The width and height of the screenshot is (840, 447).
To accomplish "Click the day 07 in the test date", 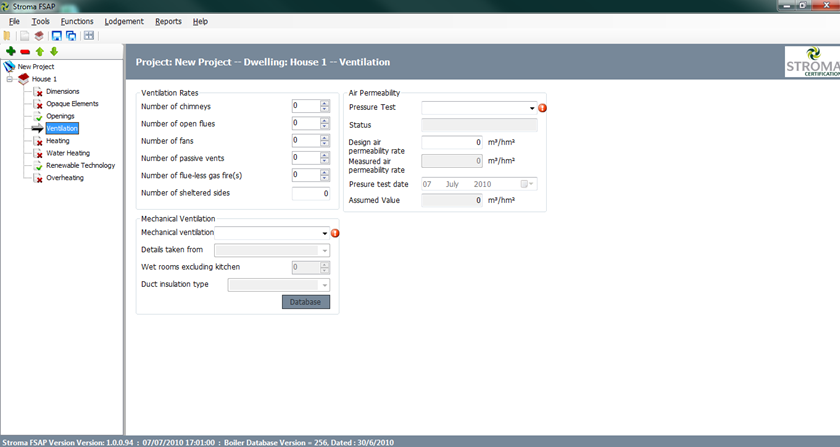I will (x=427, y=184).
